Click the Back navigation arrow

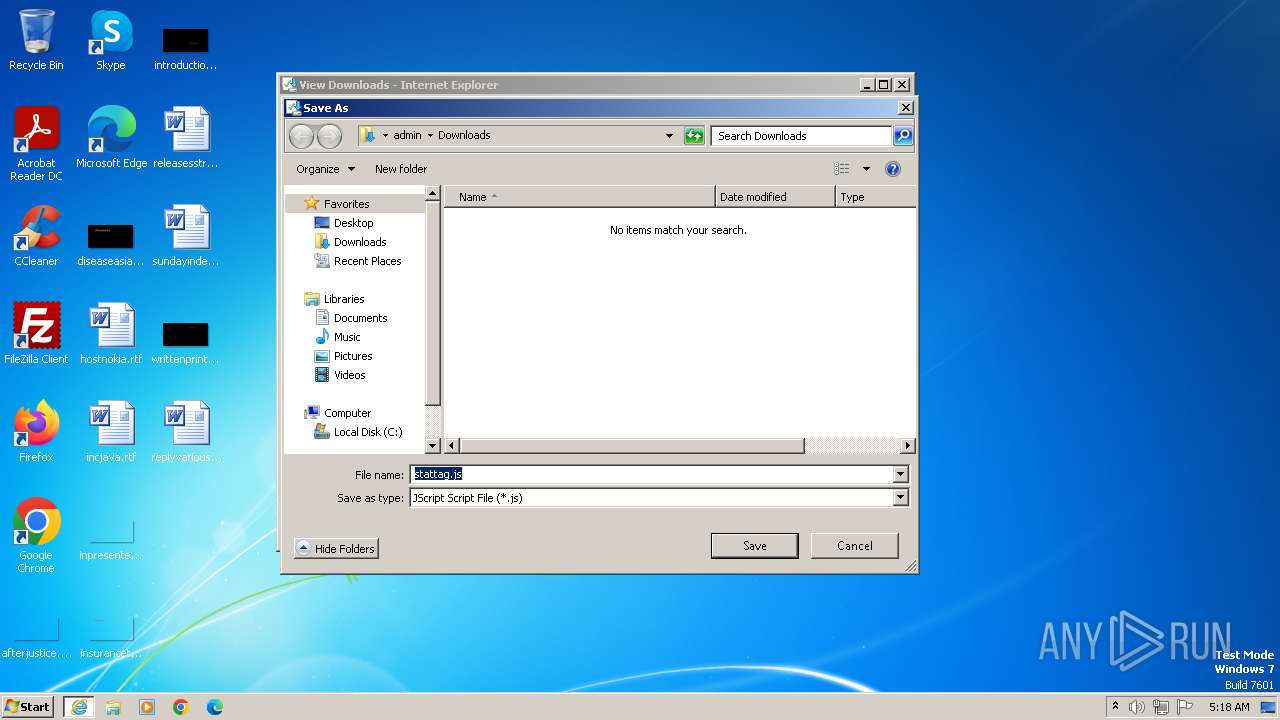(301, 136)
